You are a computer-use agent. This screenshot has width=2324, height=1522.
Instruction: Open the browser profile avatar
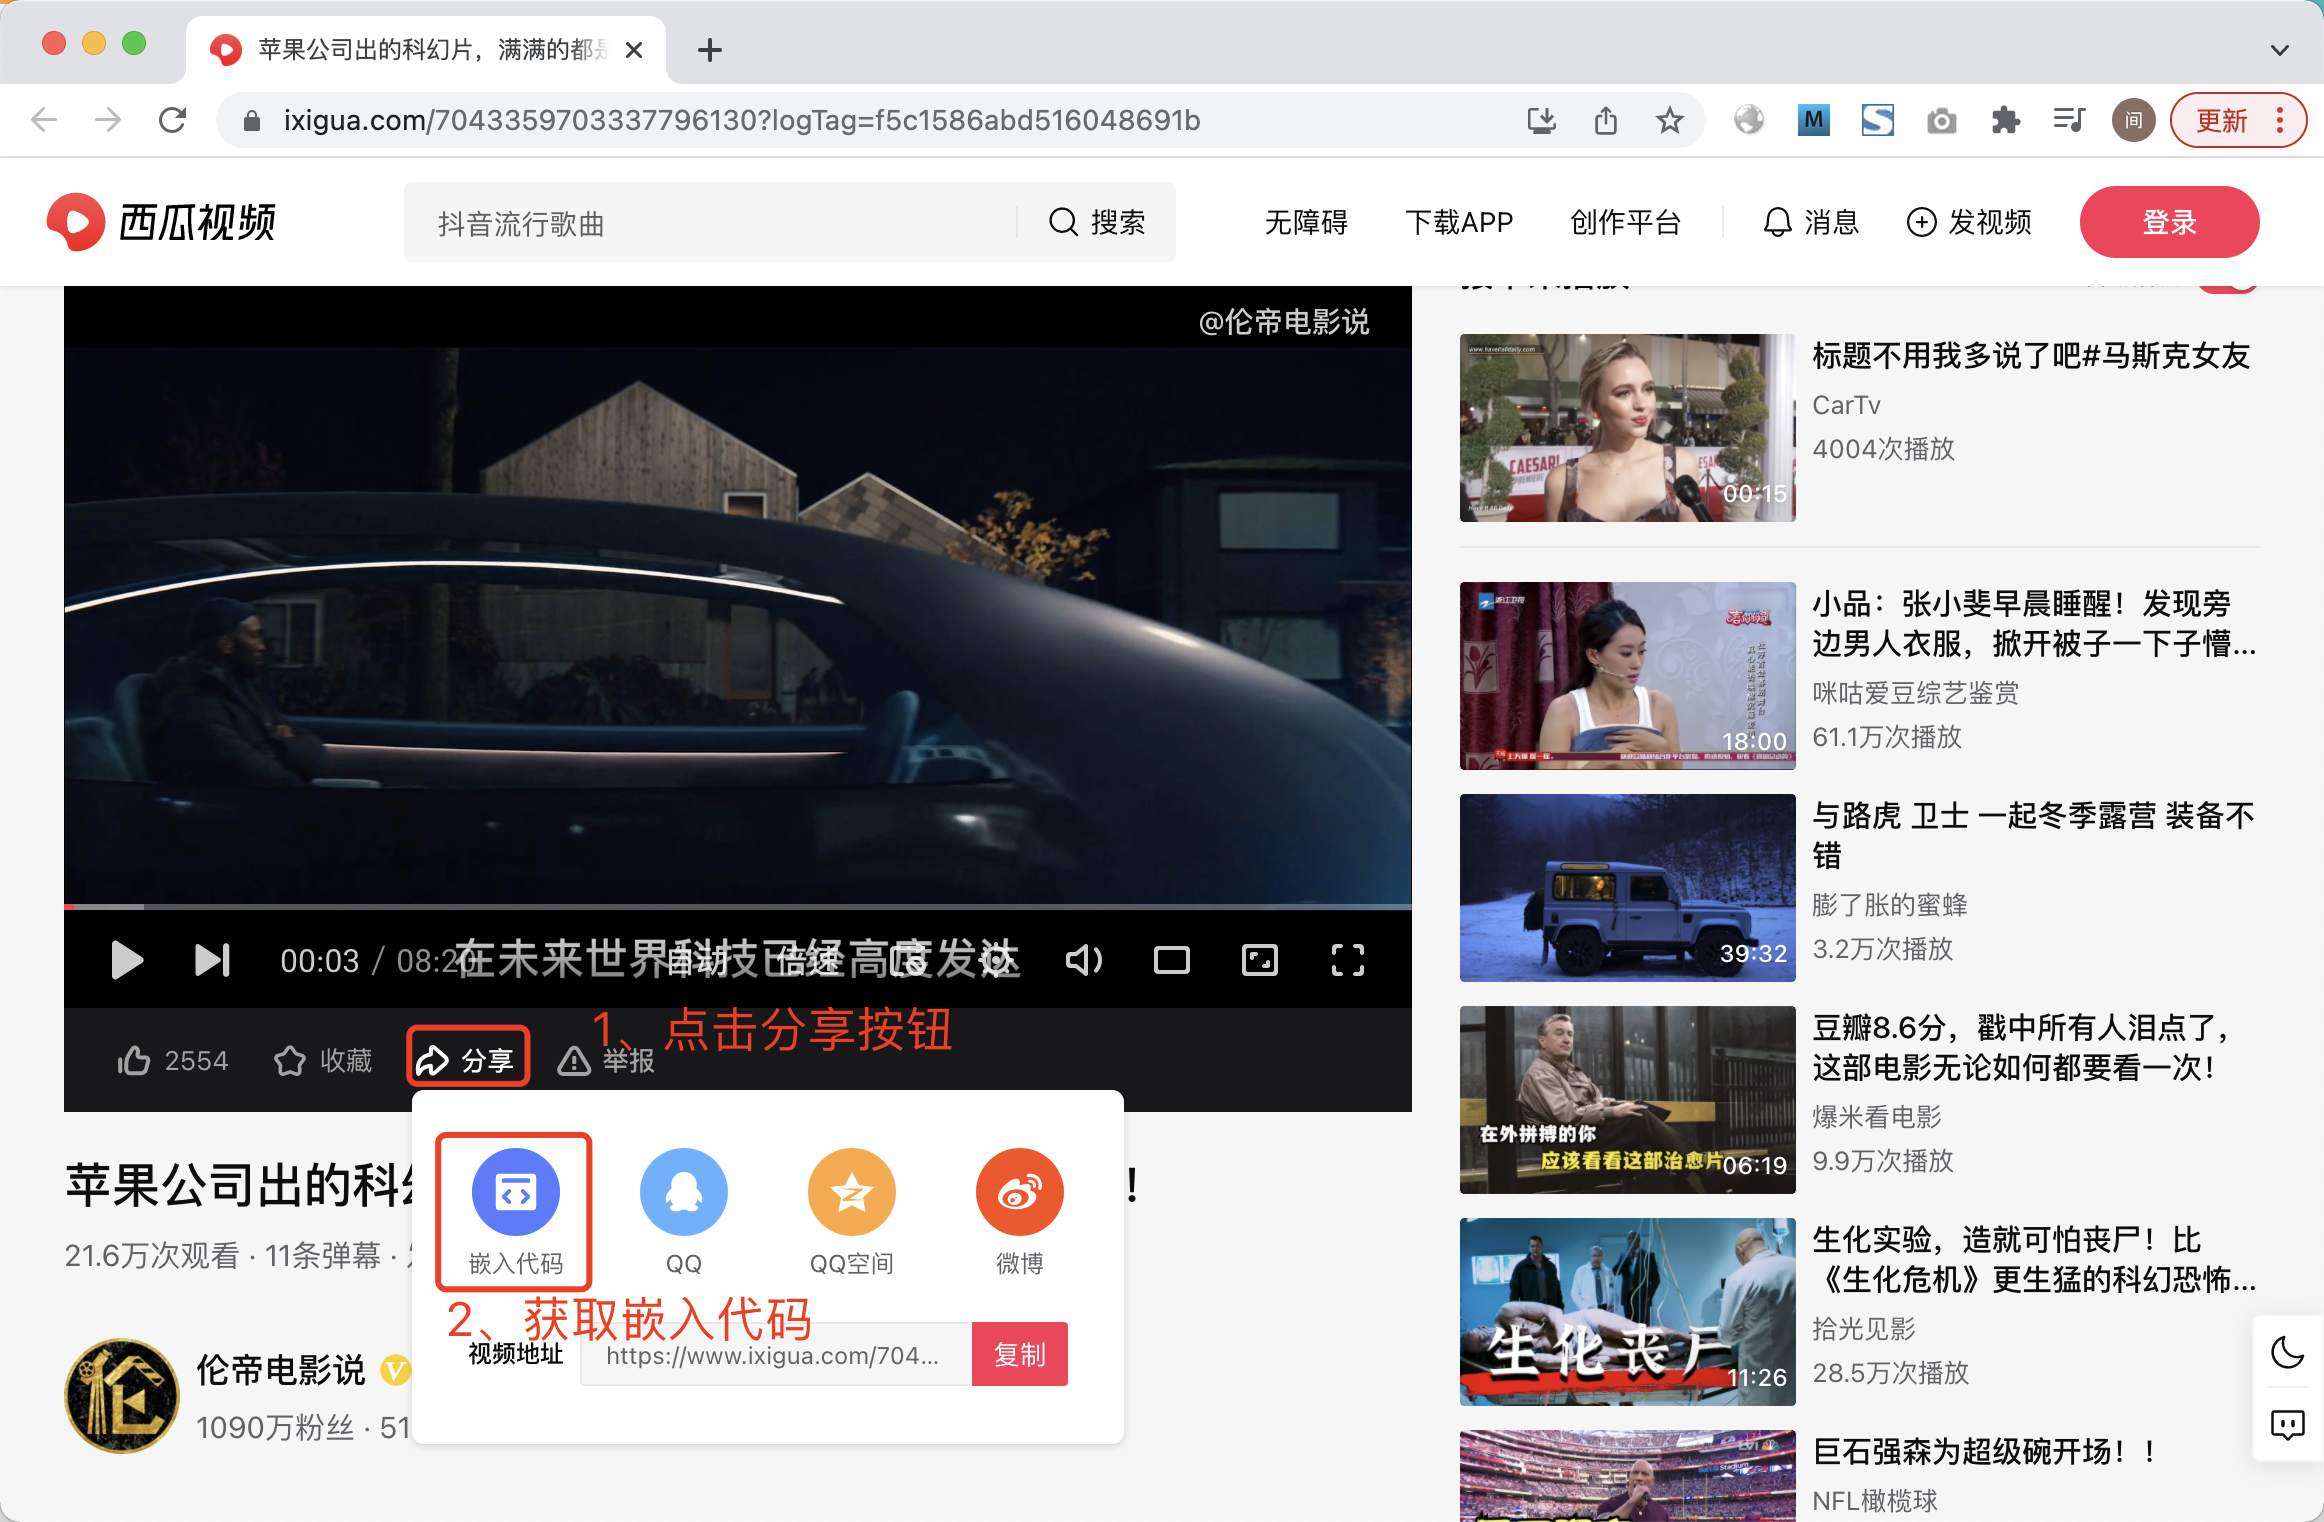[2133, 120]
